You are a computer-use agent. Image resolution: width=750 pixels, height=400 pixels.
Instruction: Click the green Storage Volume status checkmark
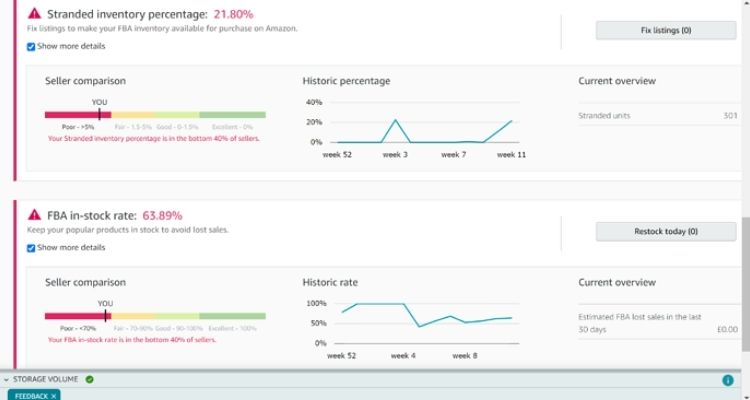coord(89,380)
